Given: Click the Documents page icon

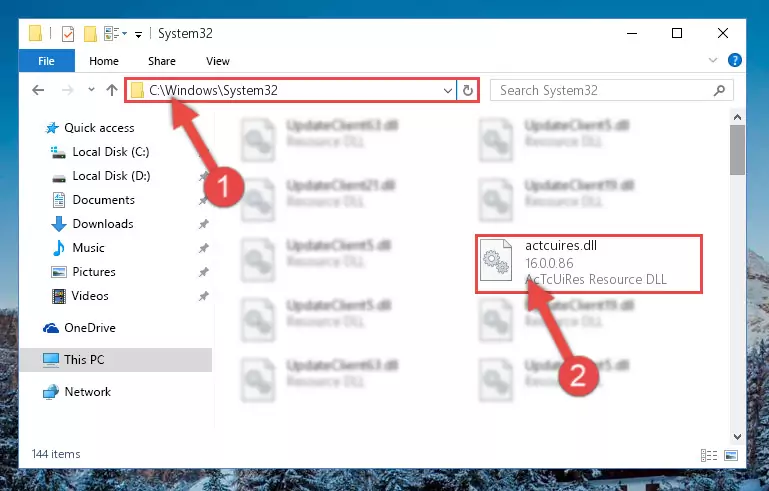Looking at the screenshot, I should [59, 200].
